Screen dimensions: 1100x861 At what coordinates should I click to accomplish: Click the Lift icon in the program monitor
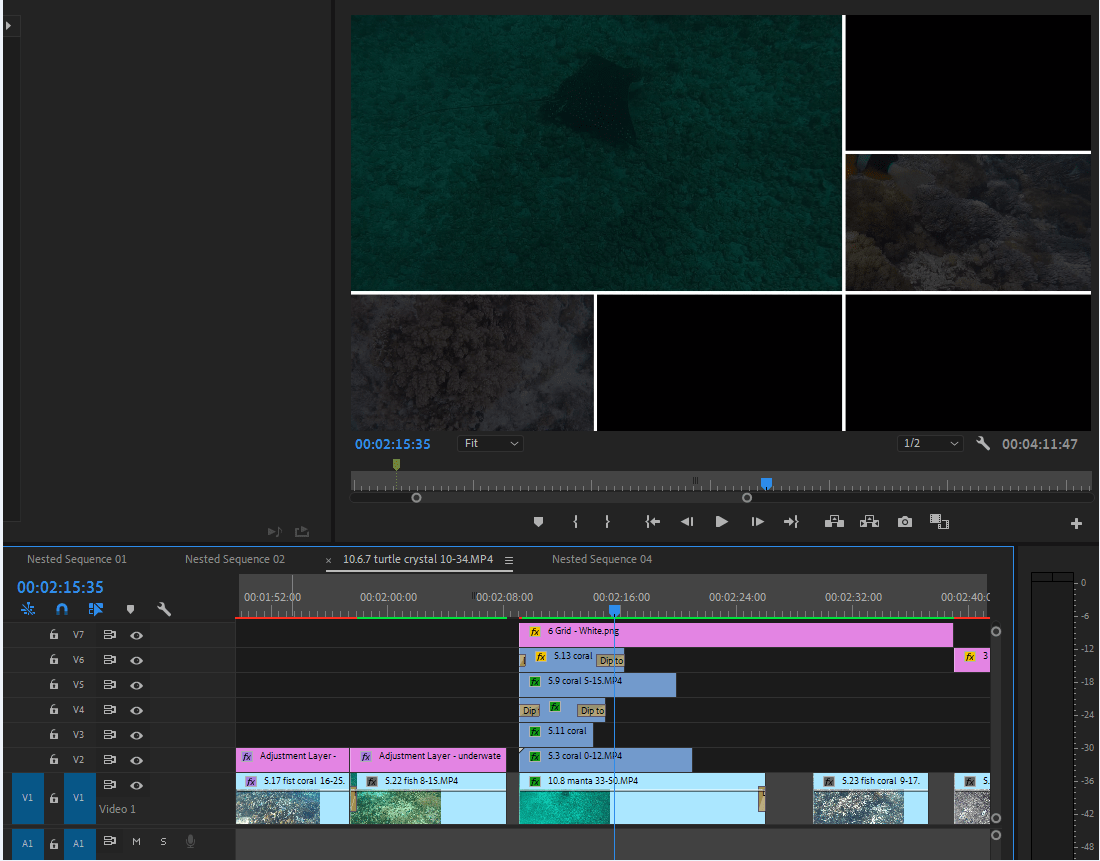click(834, 521)
